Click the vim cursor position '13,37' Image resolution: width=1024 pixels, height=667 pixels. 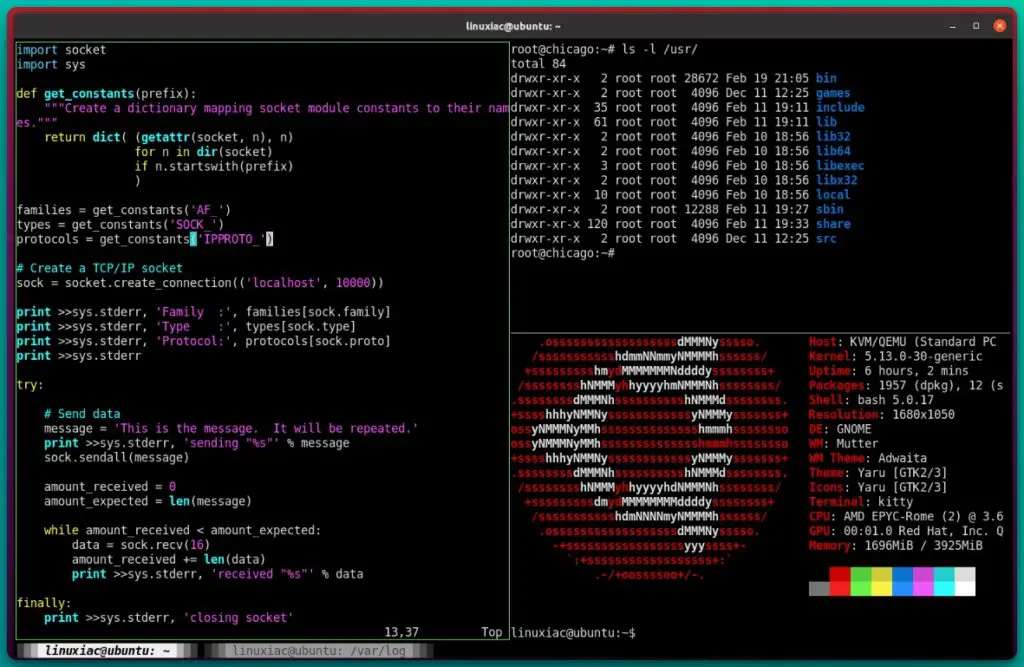coord(402,632)
